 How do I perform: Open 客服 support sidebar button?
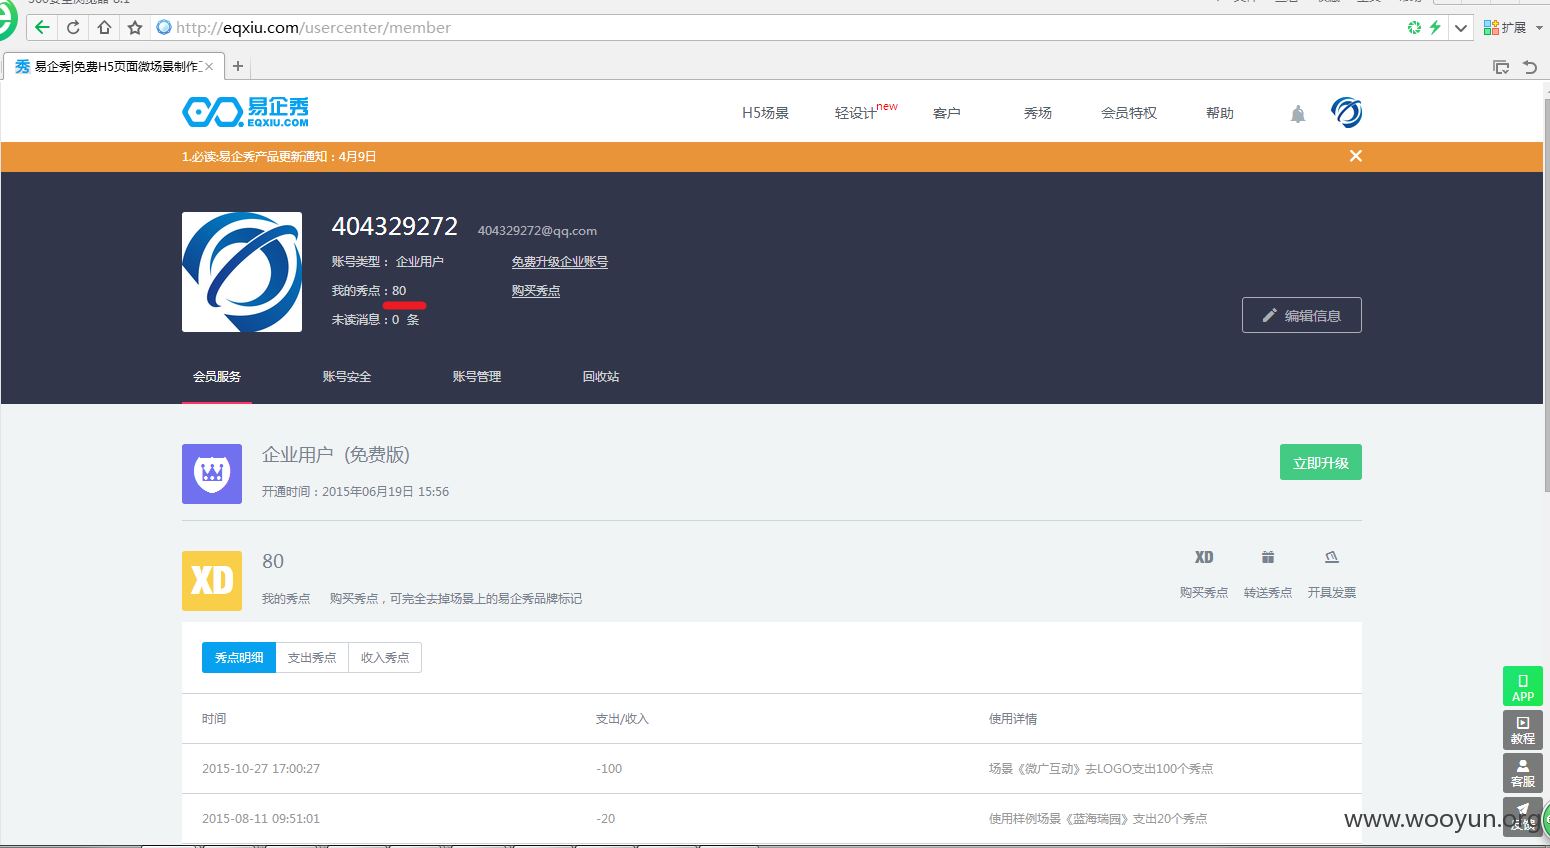click(x=1523, y=773)
